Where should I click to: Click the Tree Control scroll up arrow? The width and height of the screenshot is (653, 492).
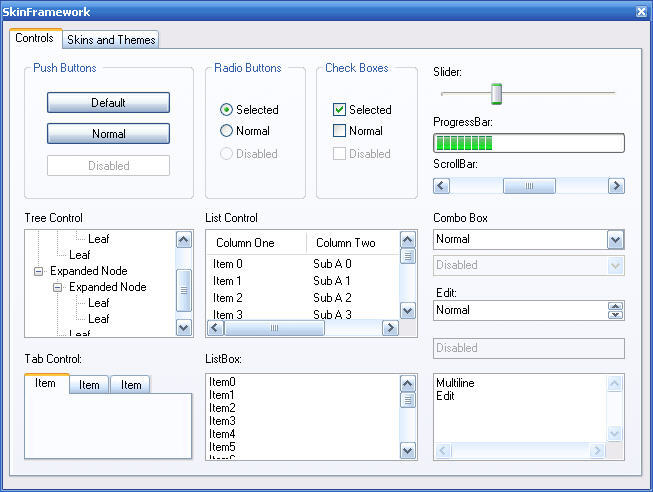[184, 240]
